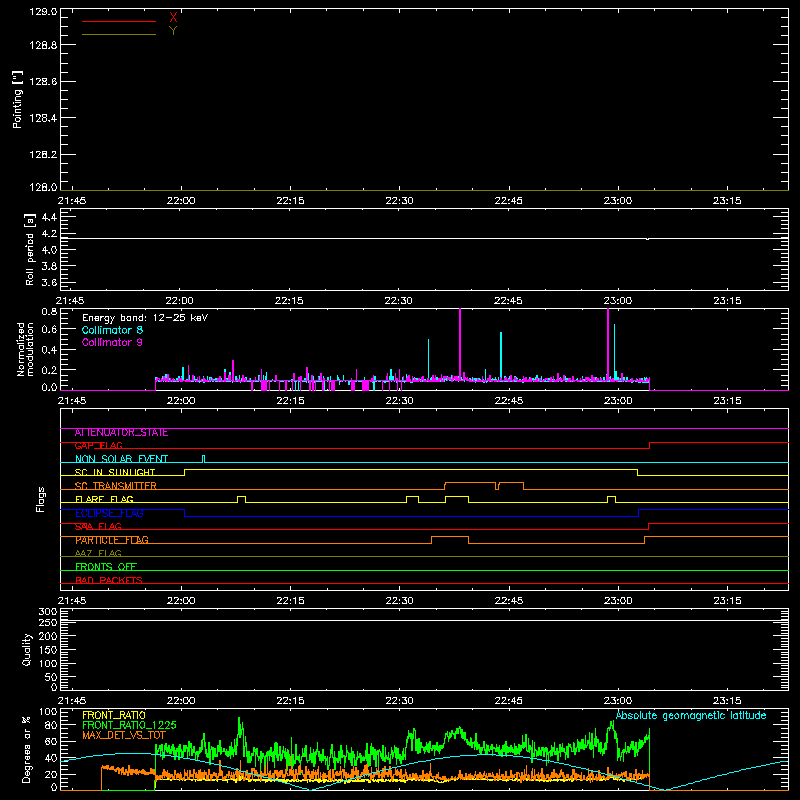Select the ECLIPSE_FLAG label
Image resolution: width=800 pixels, height=800 pixels.
tap(109, 513)
